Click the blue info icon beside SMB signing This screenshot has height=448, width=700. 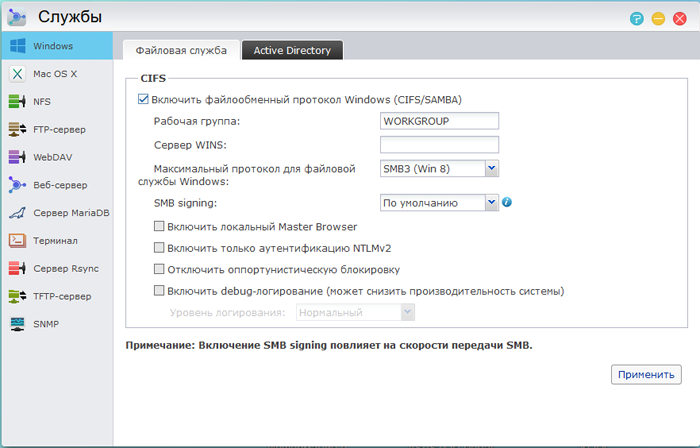[507, 202]
